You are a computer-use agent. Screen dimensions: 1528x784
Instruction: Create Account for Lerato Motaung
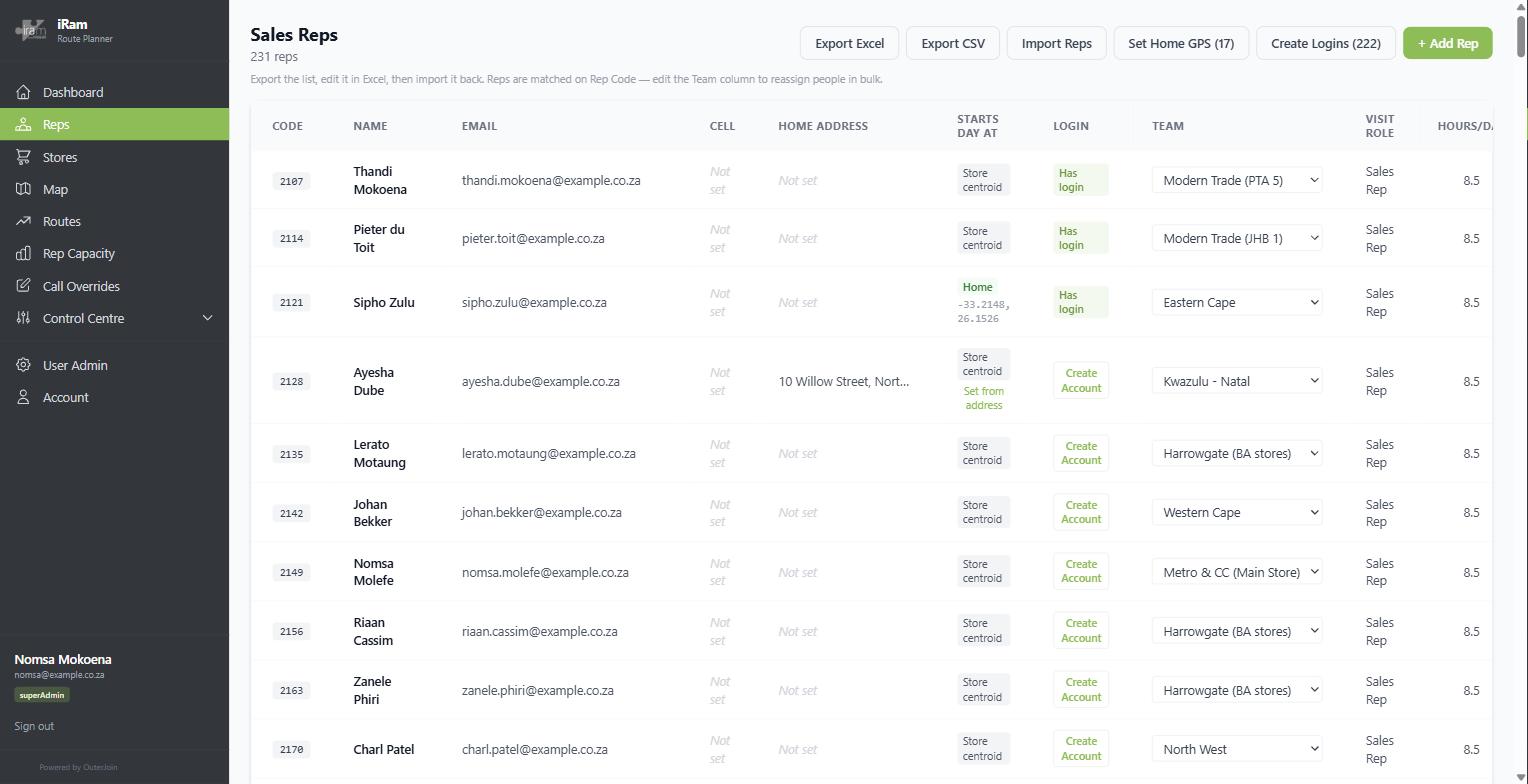click(x=1081, y=453)
